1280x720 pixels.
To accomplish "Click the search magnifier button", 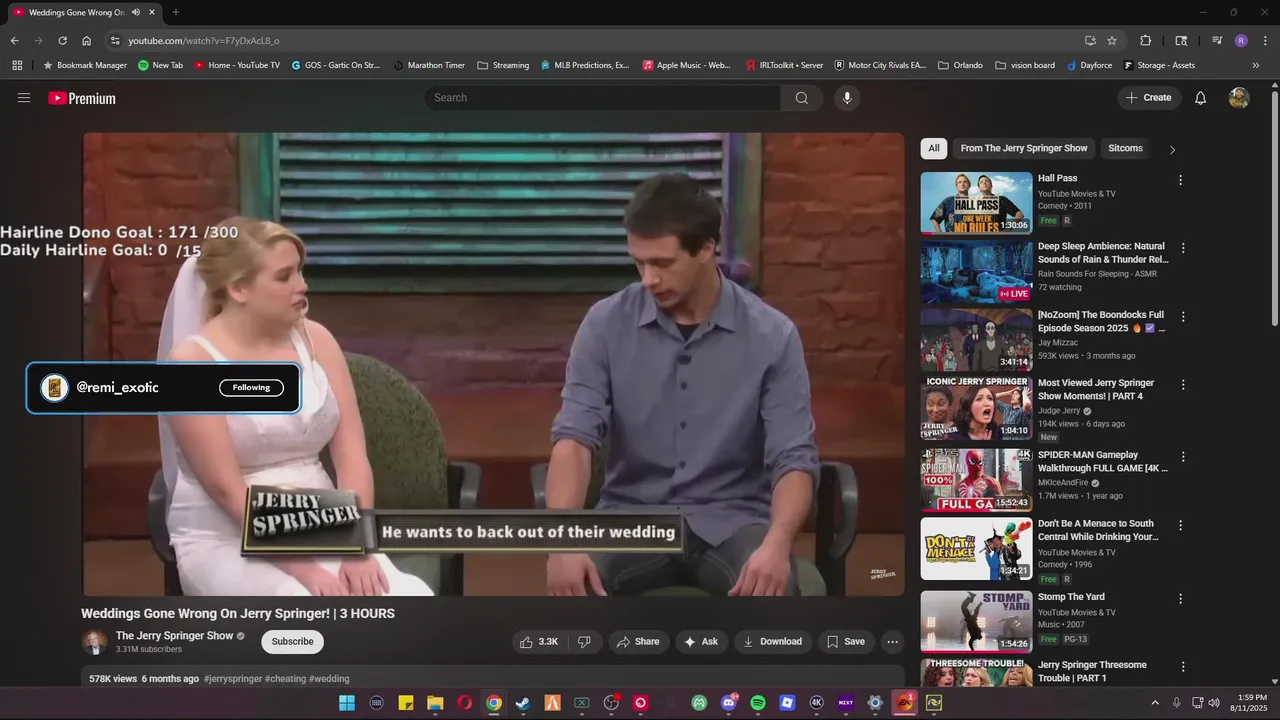I will click(802, 98).
